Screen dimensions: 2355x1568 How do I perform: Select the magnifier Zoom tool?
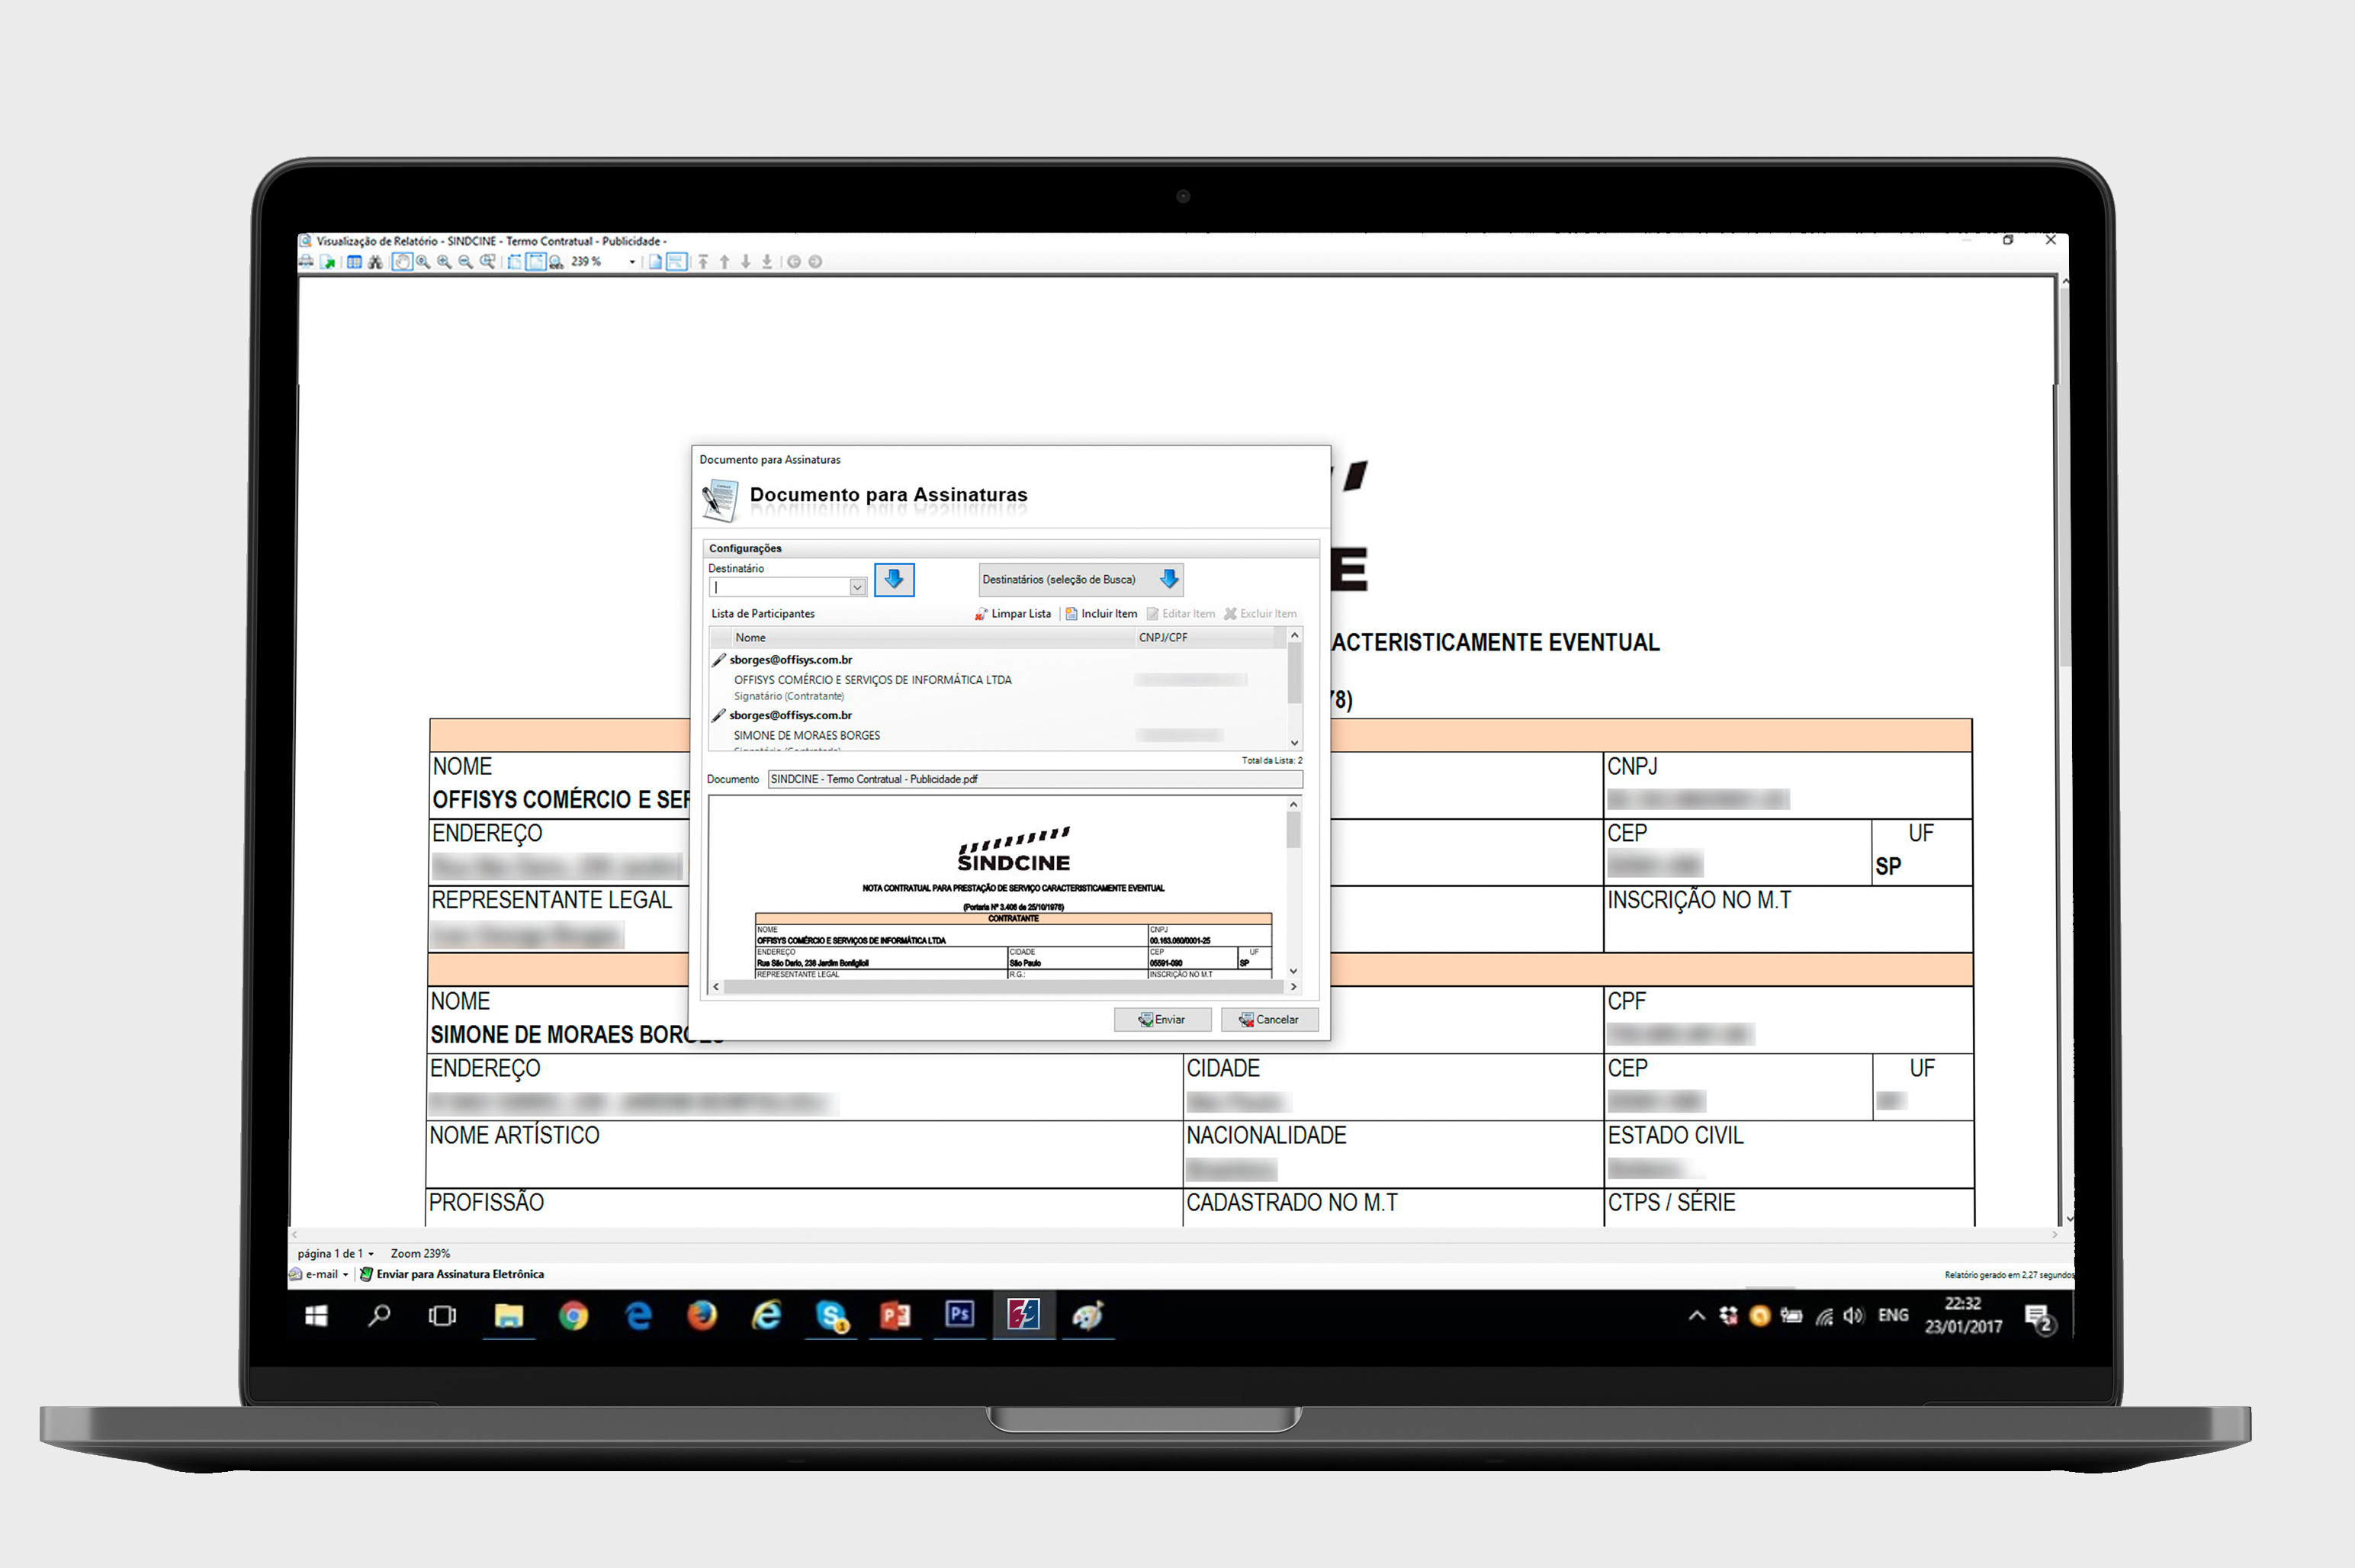coord(423,262)
